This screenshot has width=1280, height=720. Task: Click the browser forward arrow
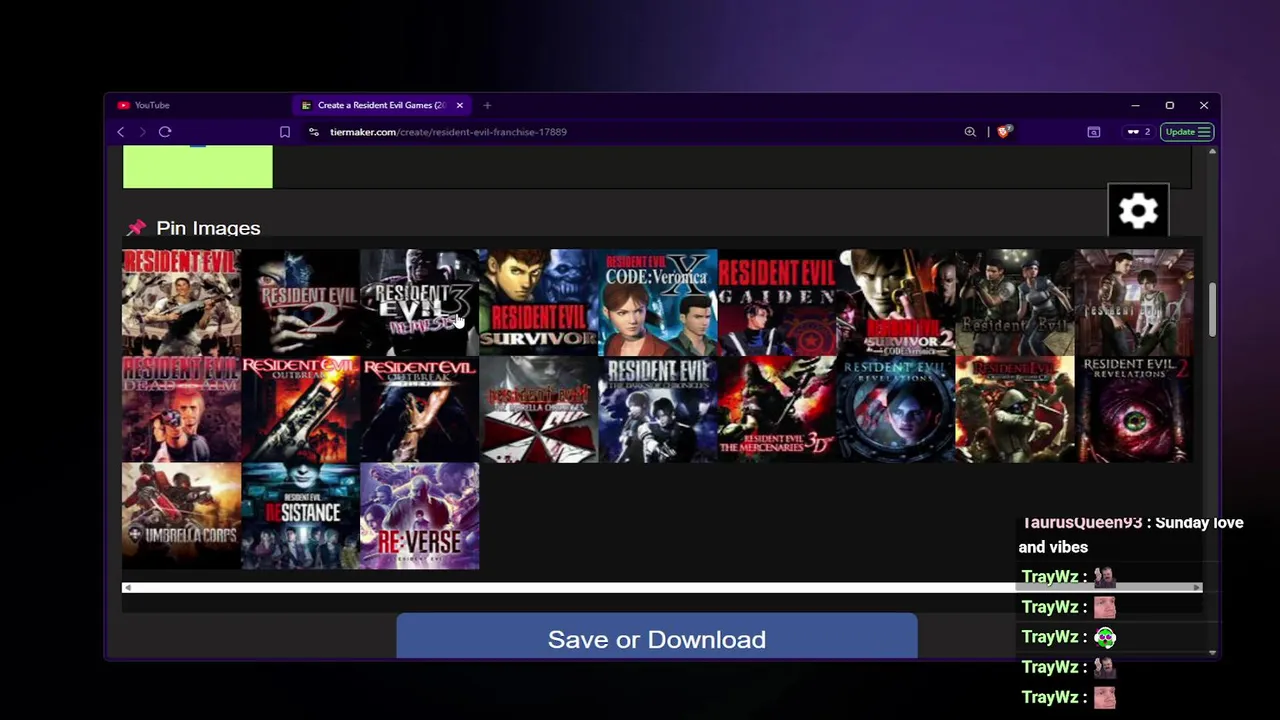pyautogui.click(x=142, y=132)
